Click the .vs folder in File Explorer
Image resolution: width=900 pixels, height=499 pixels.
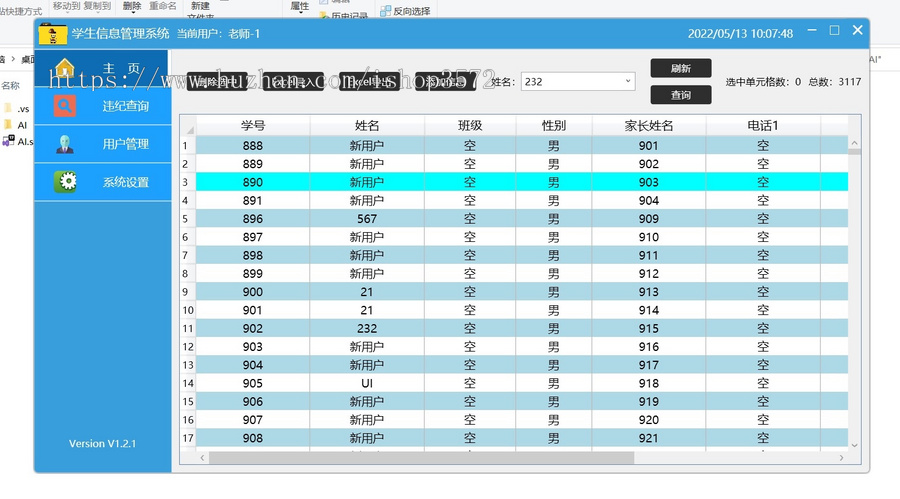(x=17, y=109)
